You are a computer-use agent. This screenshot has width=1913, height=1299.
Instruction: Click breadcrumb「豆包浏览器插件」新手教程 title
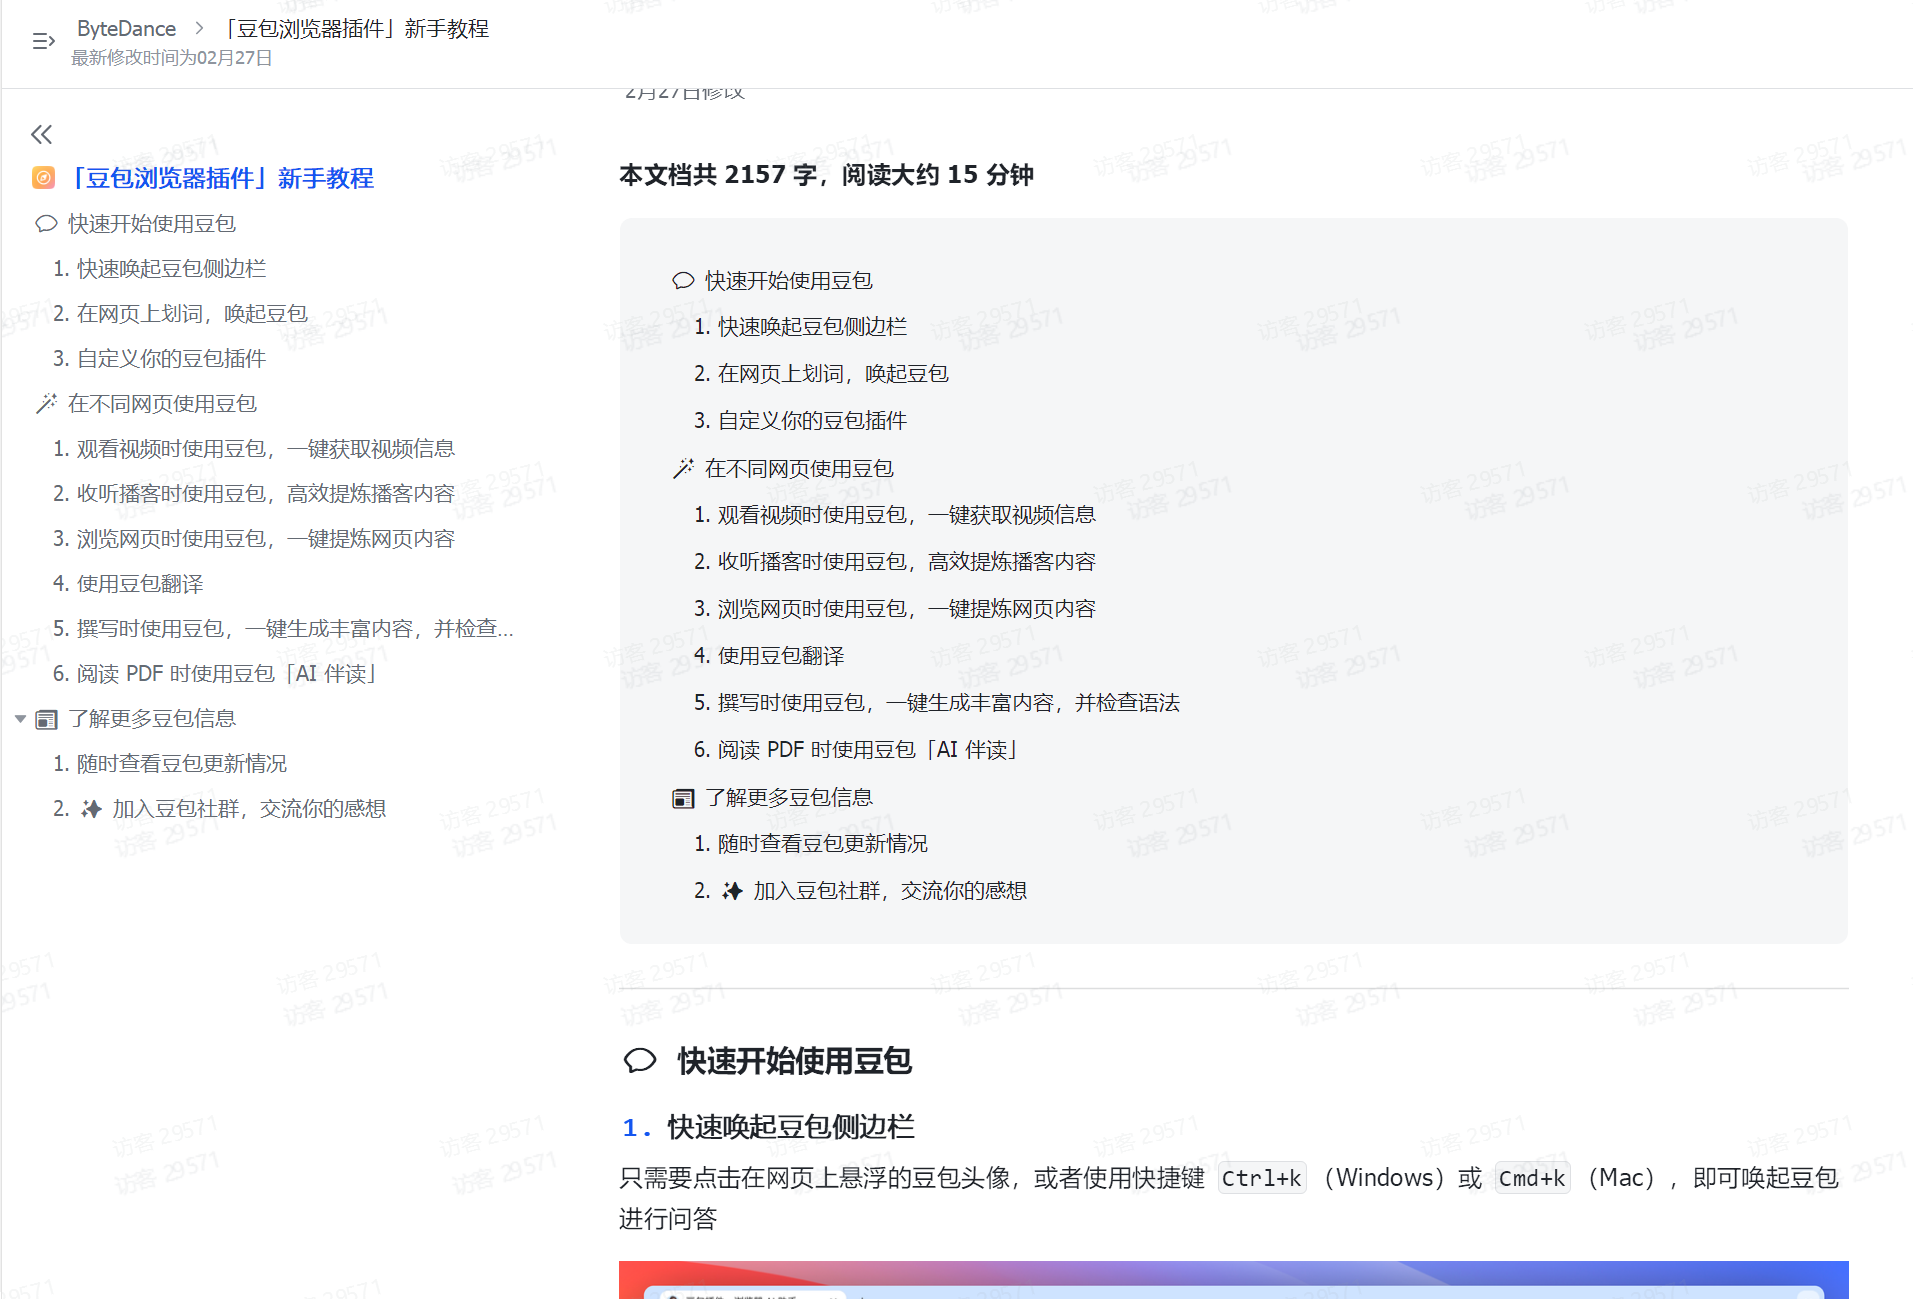(x=354, y=29)
